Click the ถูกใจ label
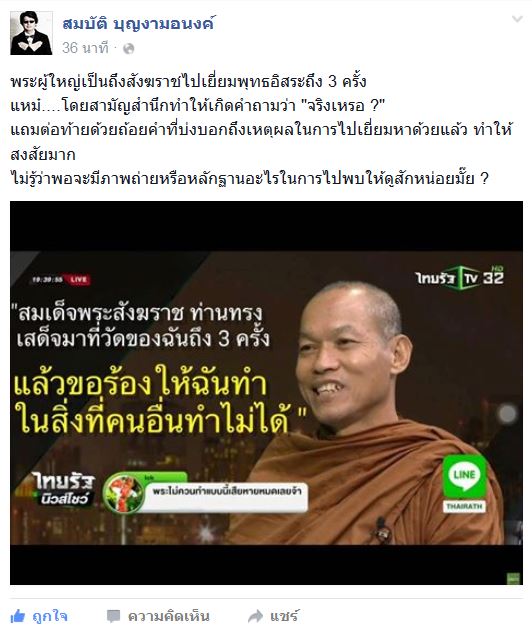 (x=50, y=616)
